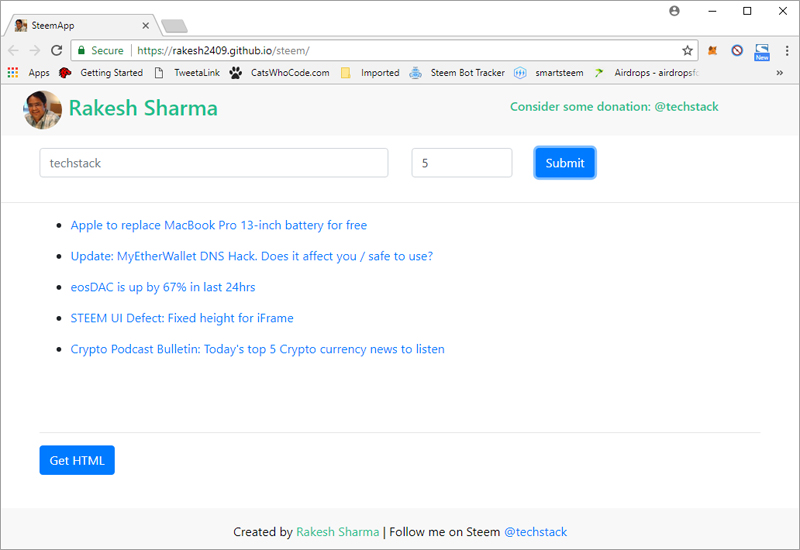Click the Rakesh Sharma profile photo

tap(42, 110)
